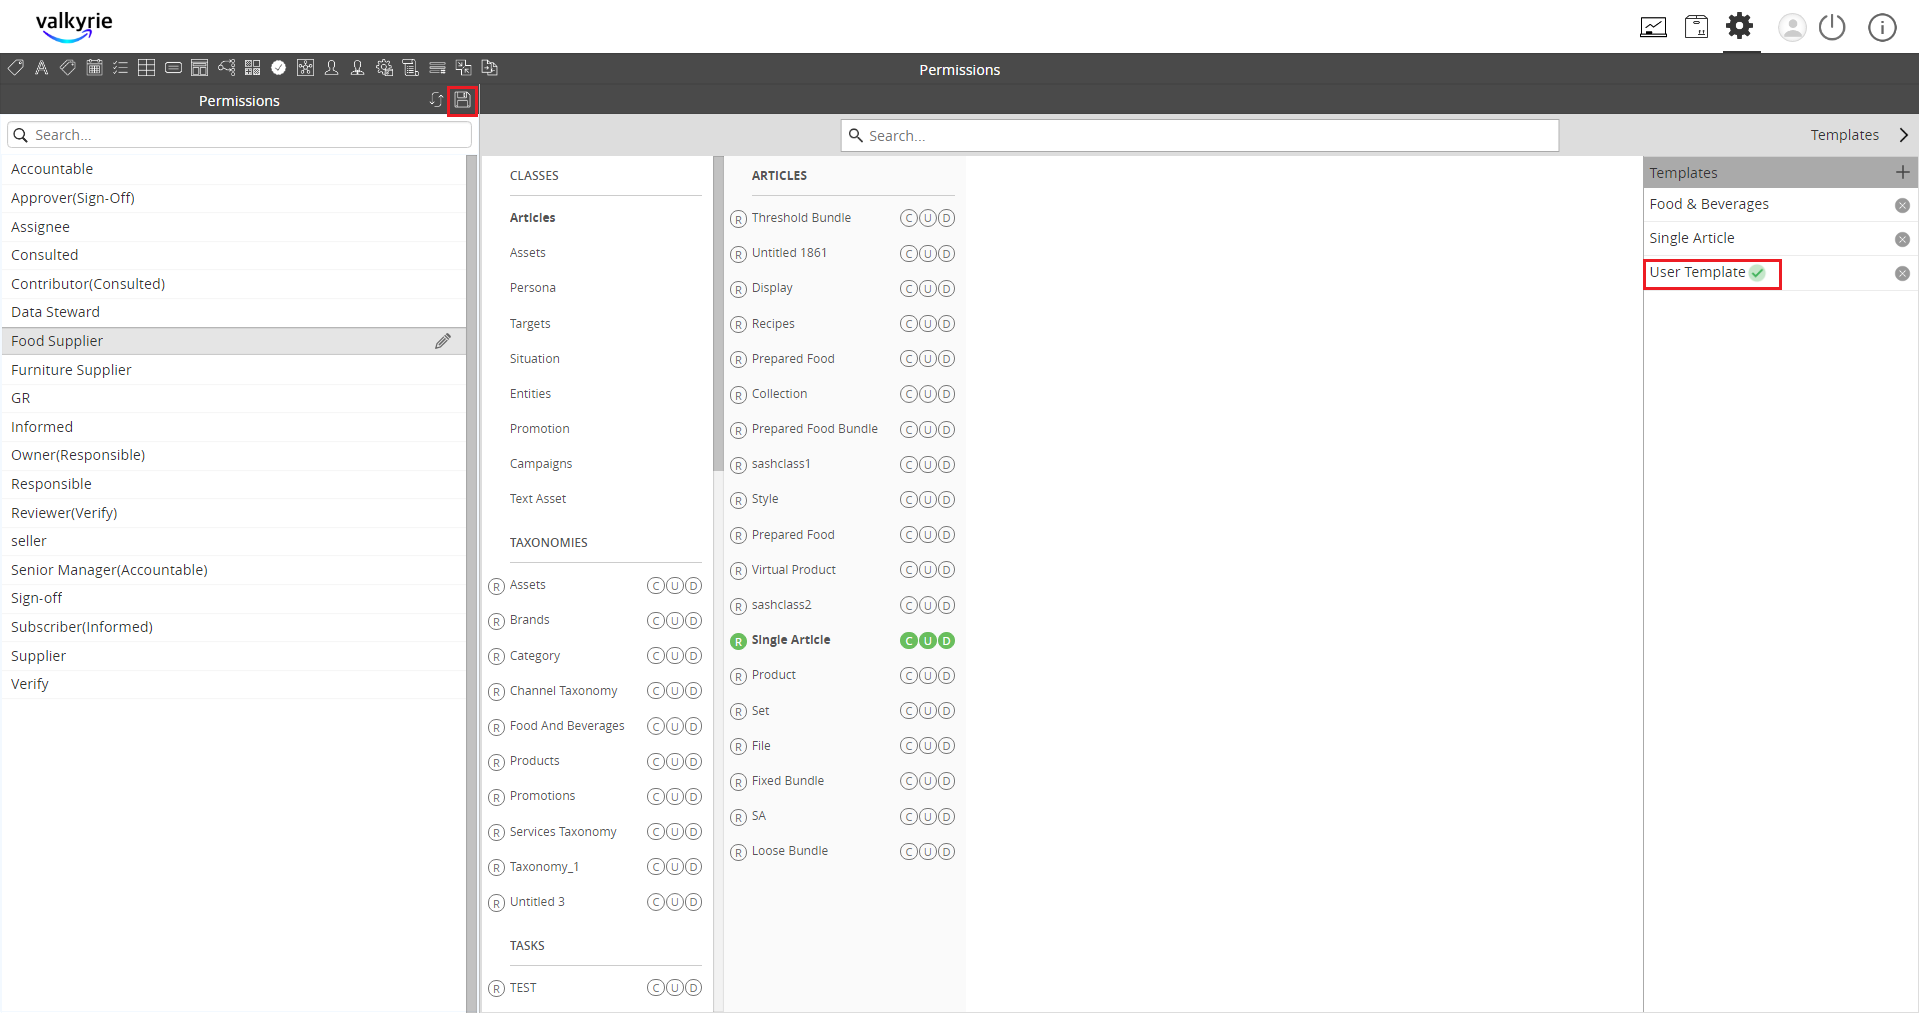The image size is (1919, 1013).
Task: Click the four-square pattern grid toolbar icon
Action: coord(253,68)
